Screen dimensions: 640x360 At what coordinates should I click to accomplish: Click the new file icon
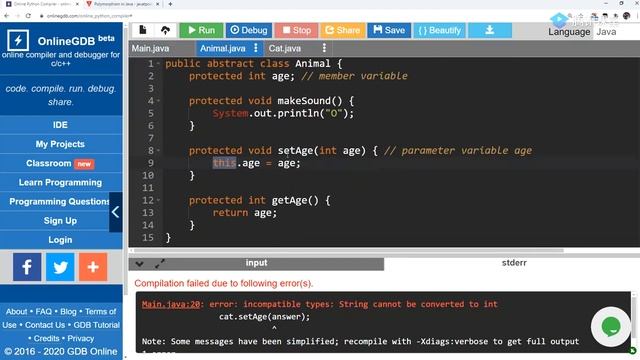(142, 30)
